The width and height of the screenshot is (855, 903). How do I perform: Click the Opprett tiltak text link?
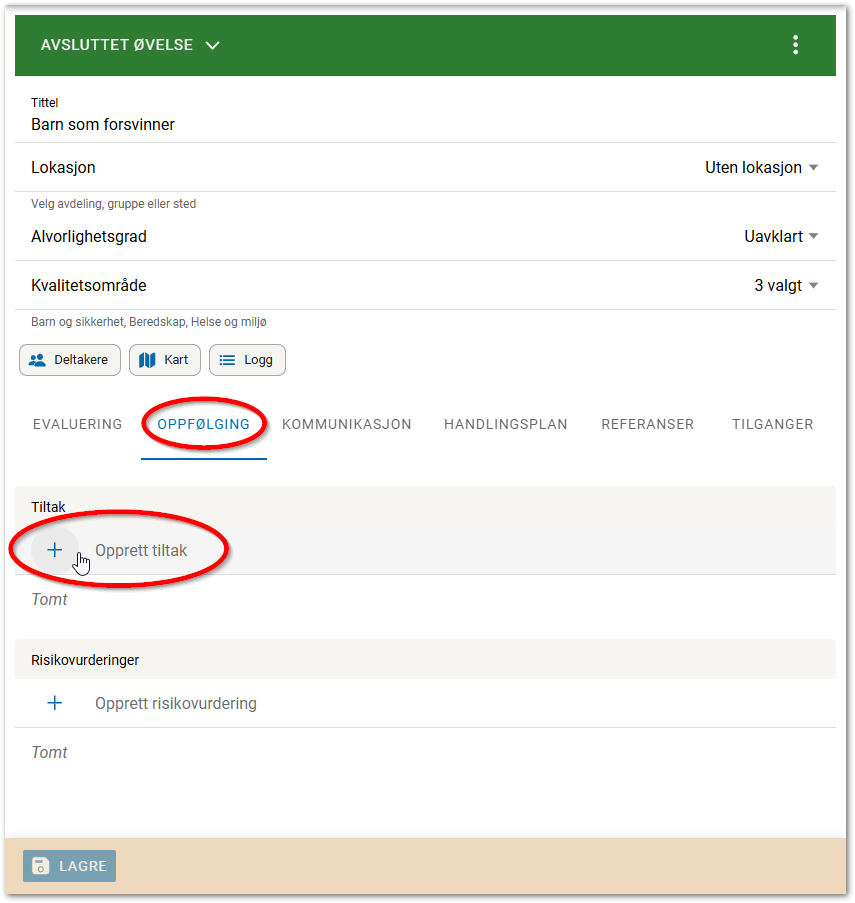coord(141,550)
